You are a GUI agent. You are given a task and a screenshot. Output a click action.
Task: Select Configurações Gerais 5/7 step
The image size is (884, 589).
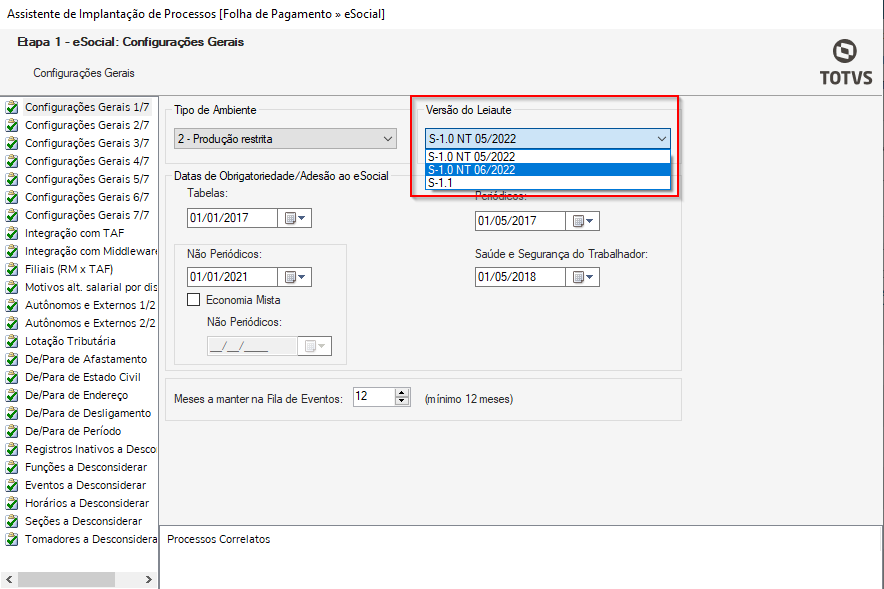tap(87, 179)
